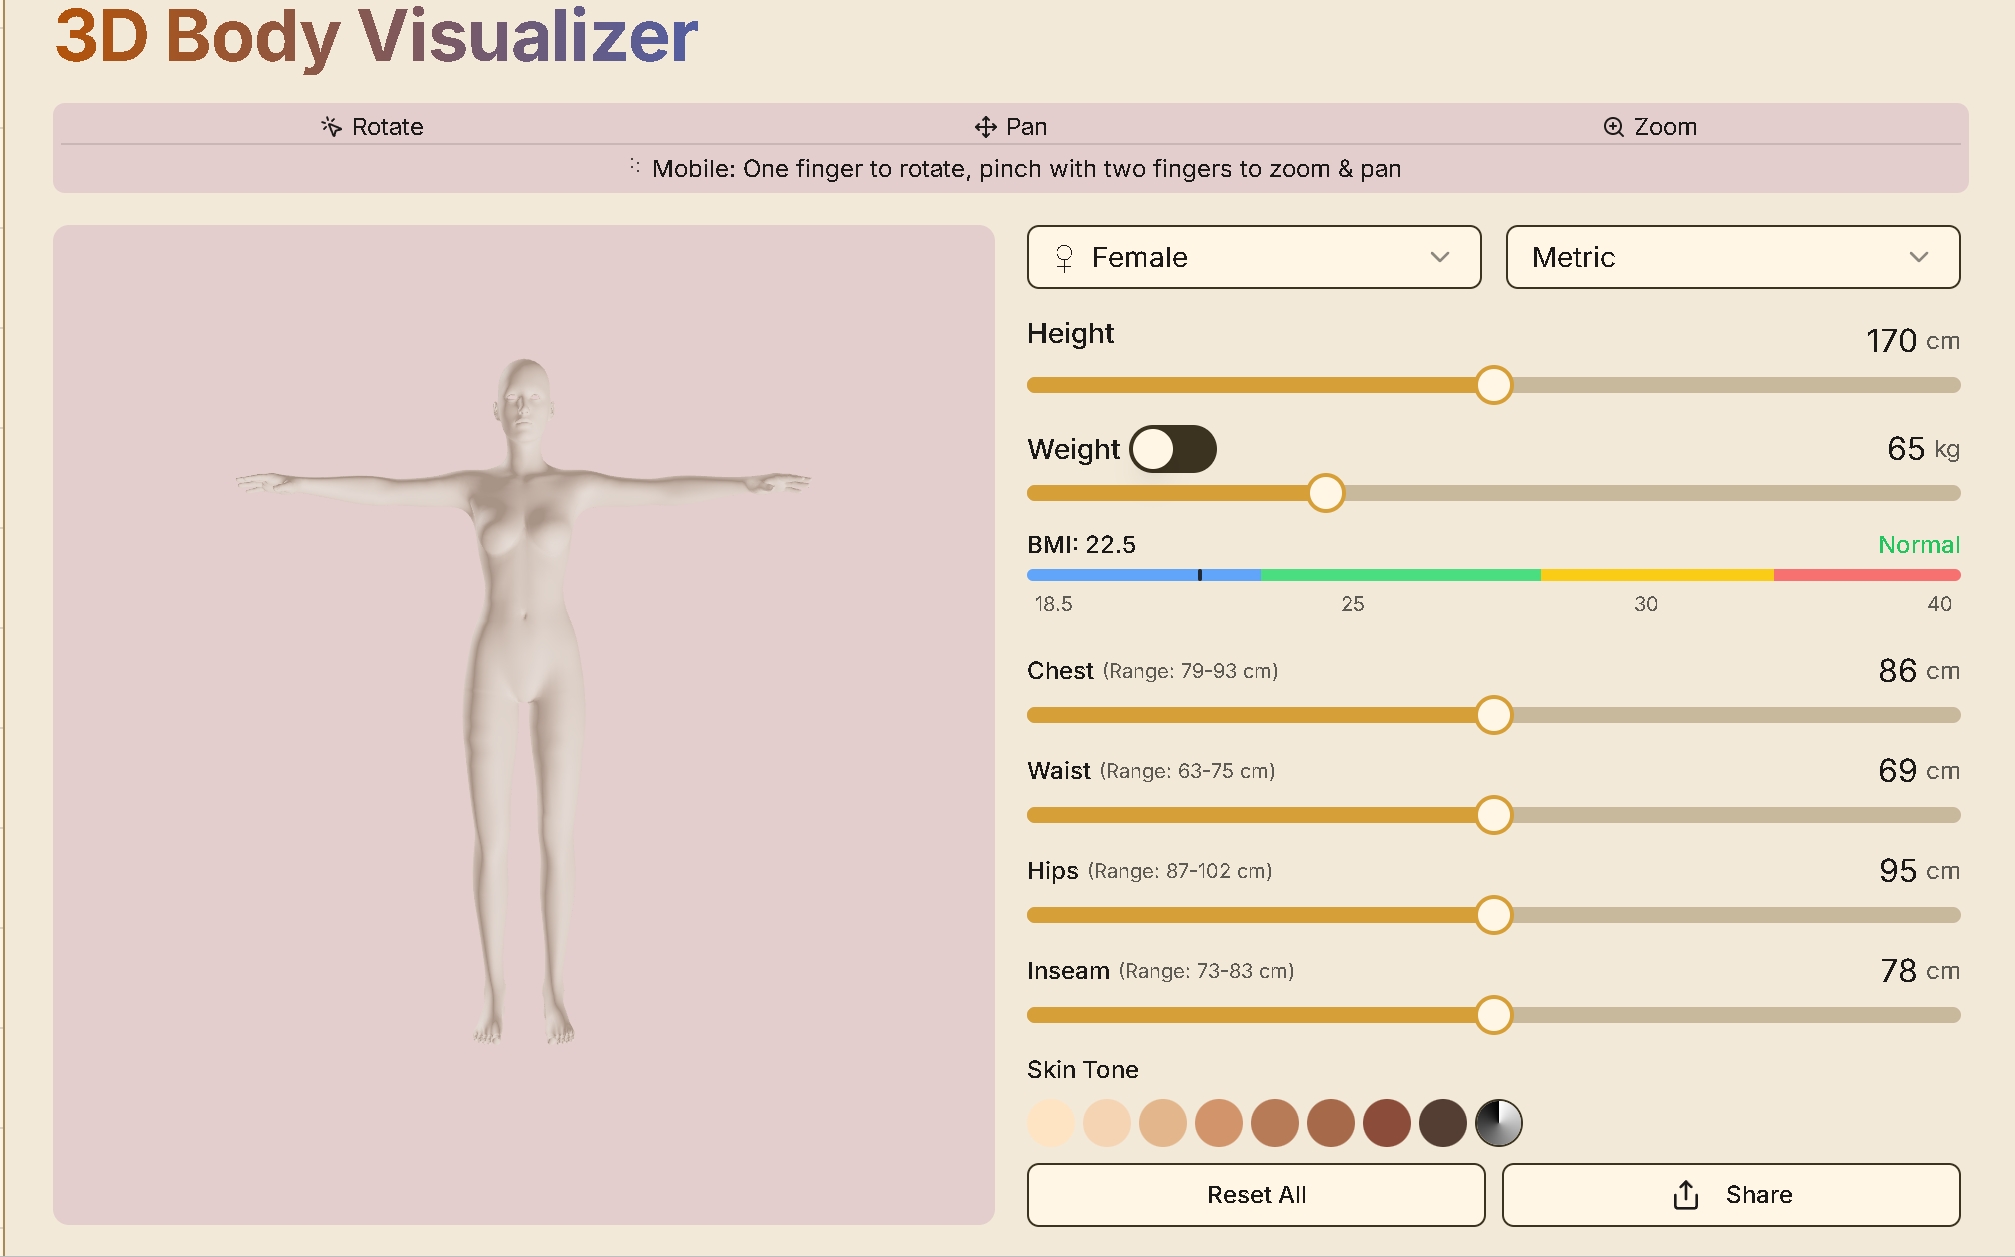Click the Waist measurement slider
The height and width of the screenshot is (1257, 2015).
coord(1493,815)
